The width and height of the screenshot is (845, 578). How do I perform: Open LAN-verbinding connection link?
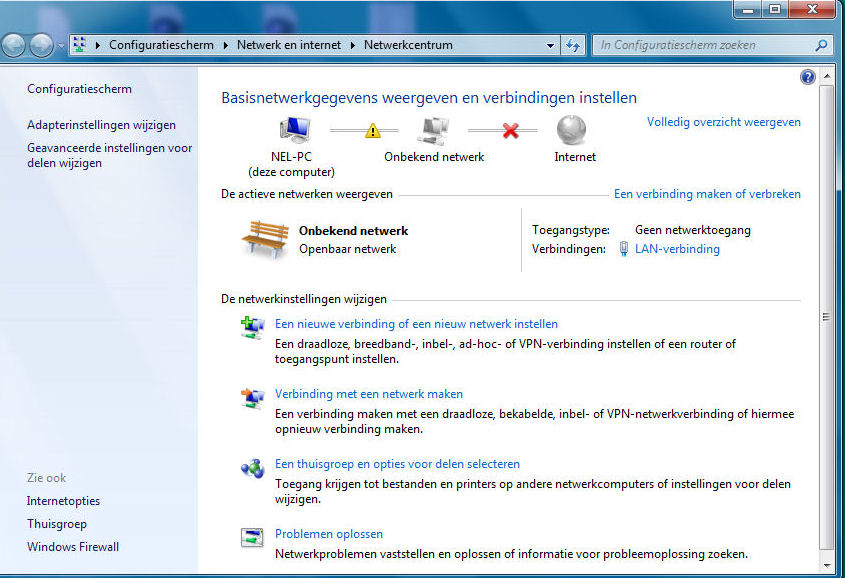tap(677, 249)
